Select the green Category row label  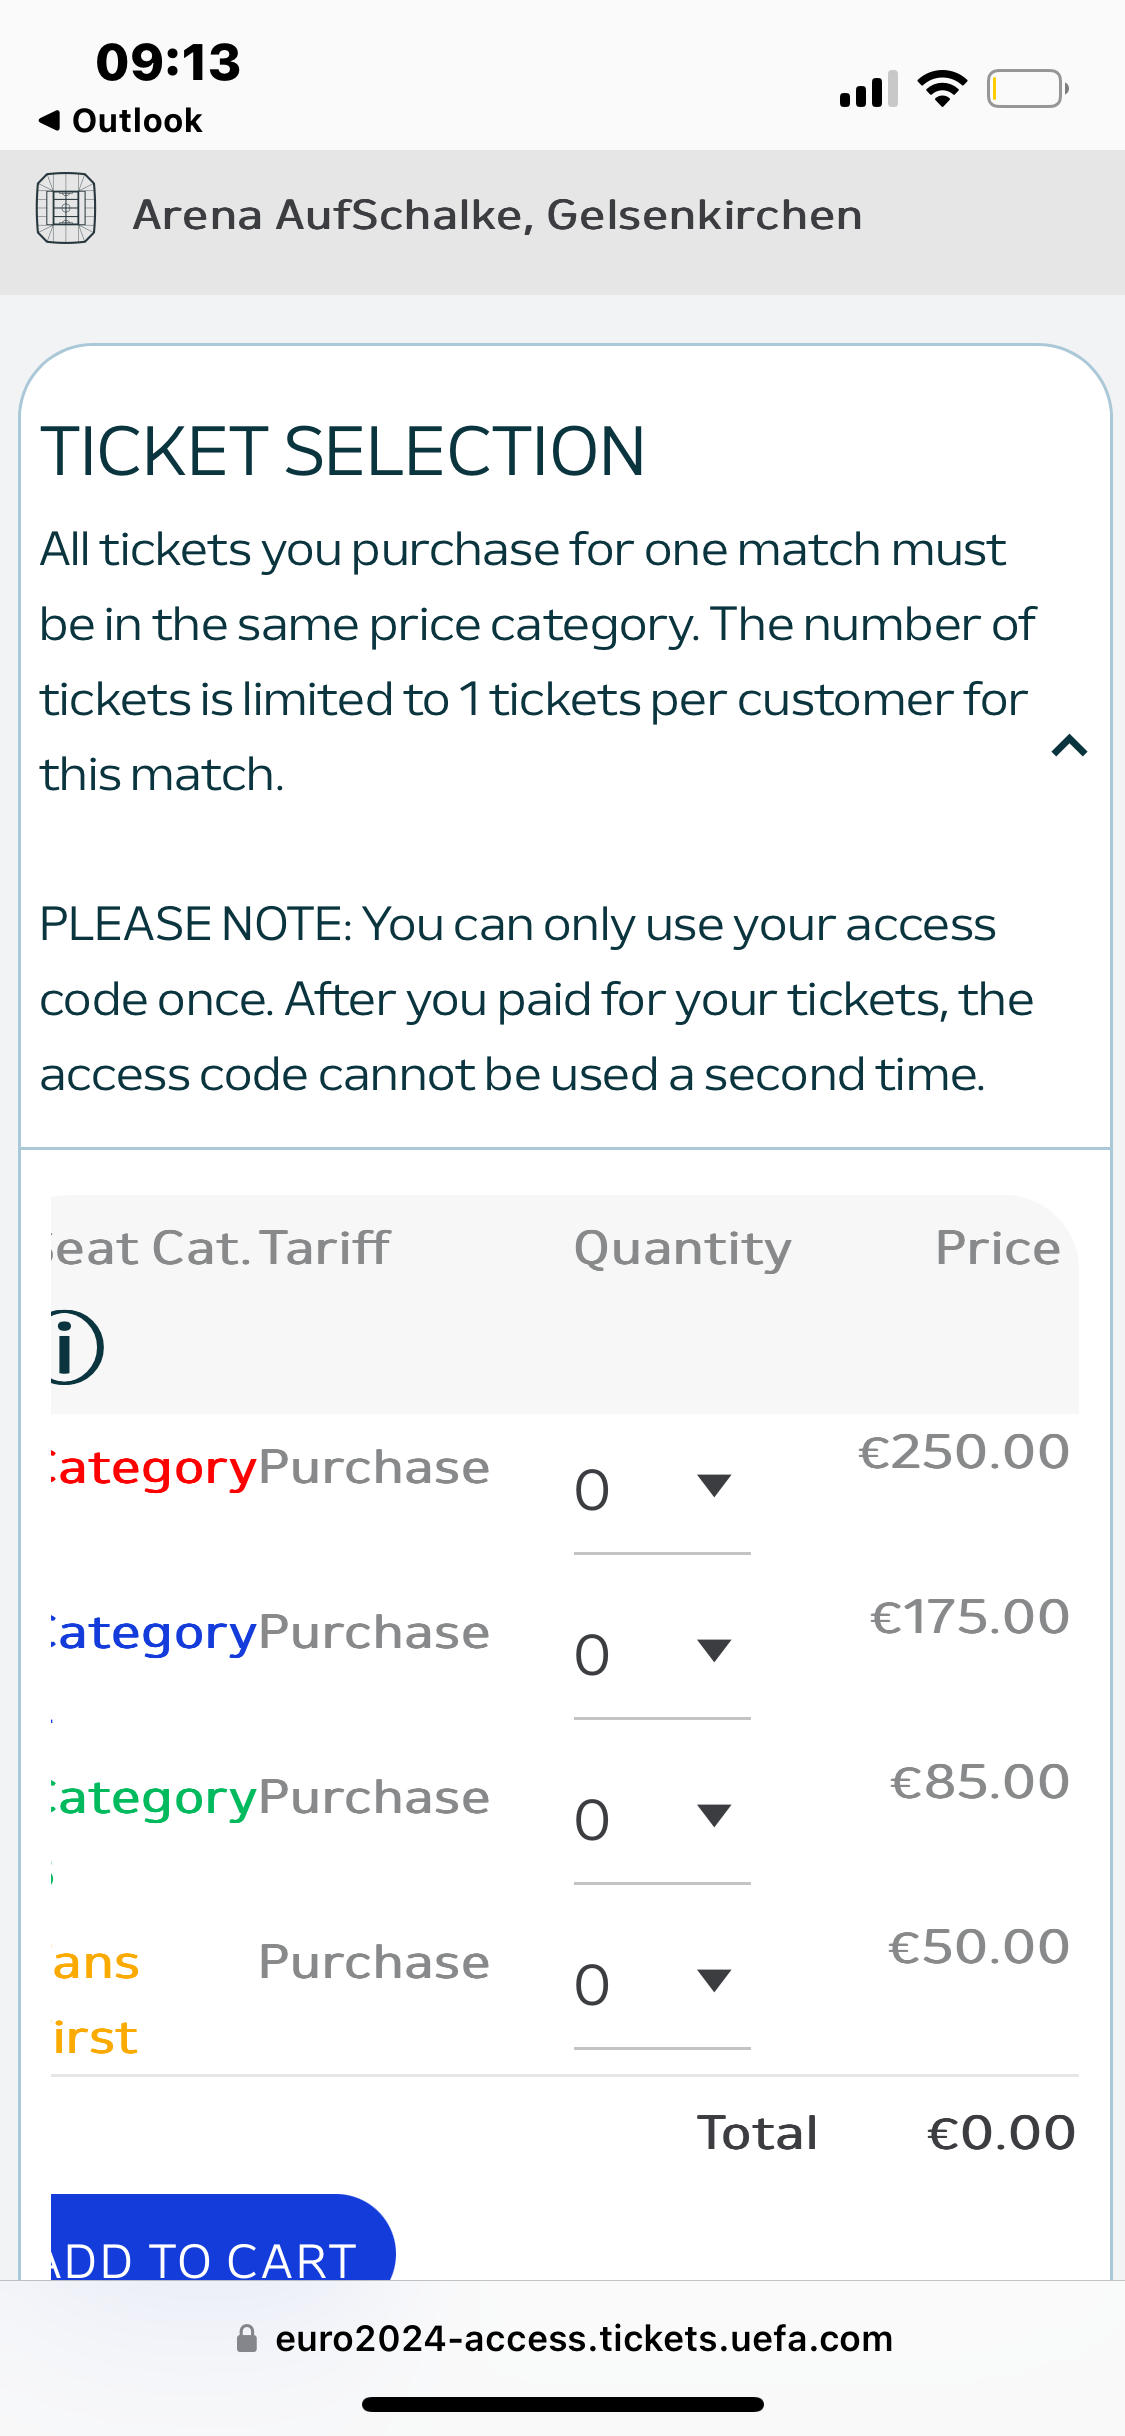pos(154,1799)
